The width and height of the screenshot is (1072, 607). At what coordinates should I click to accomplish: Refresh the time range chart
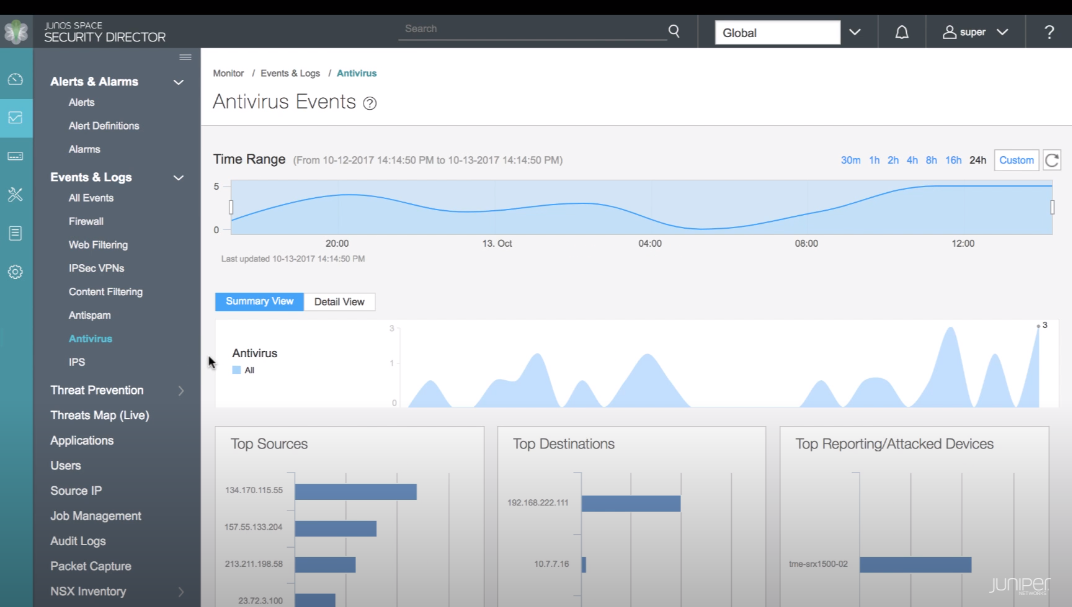tap(1051, 160)
